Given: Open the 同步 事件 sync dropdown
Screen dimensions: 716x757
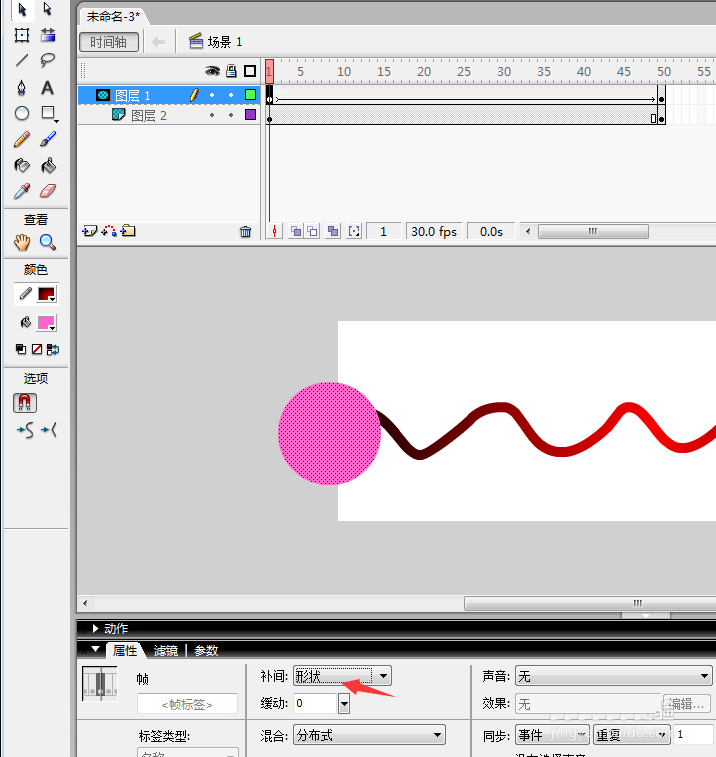Looking at the screenshot, I should coord(552,735).
